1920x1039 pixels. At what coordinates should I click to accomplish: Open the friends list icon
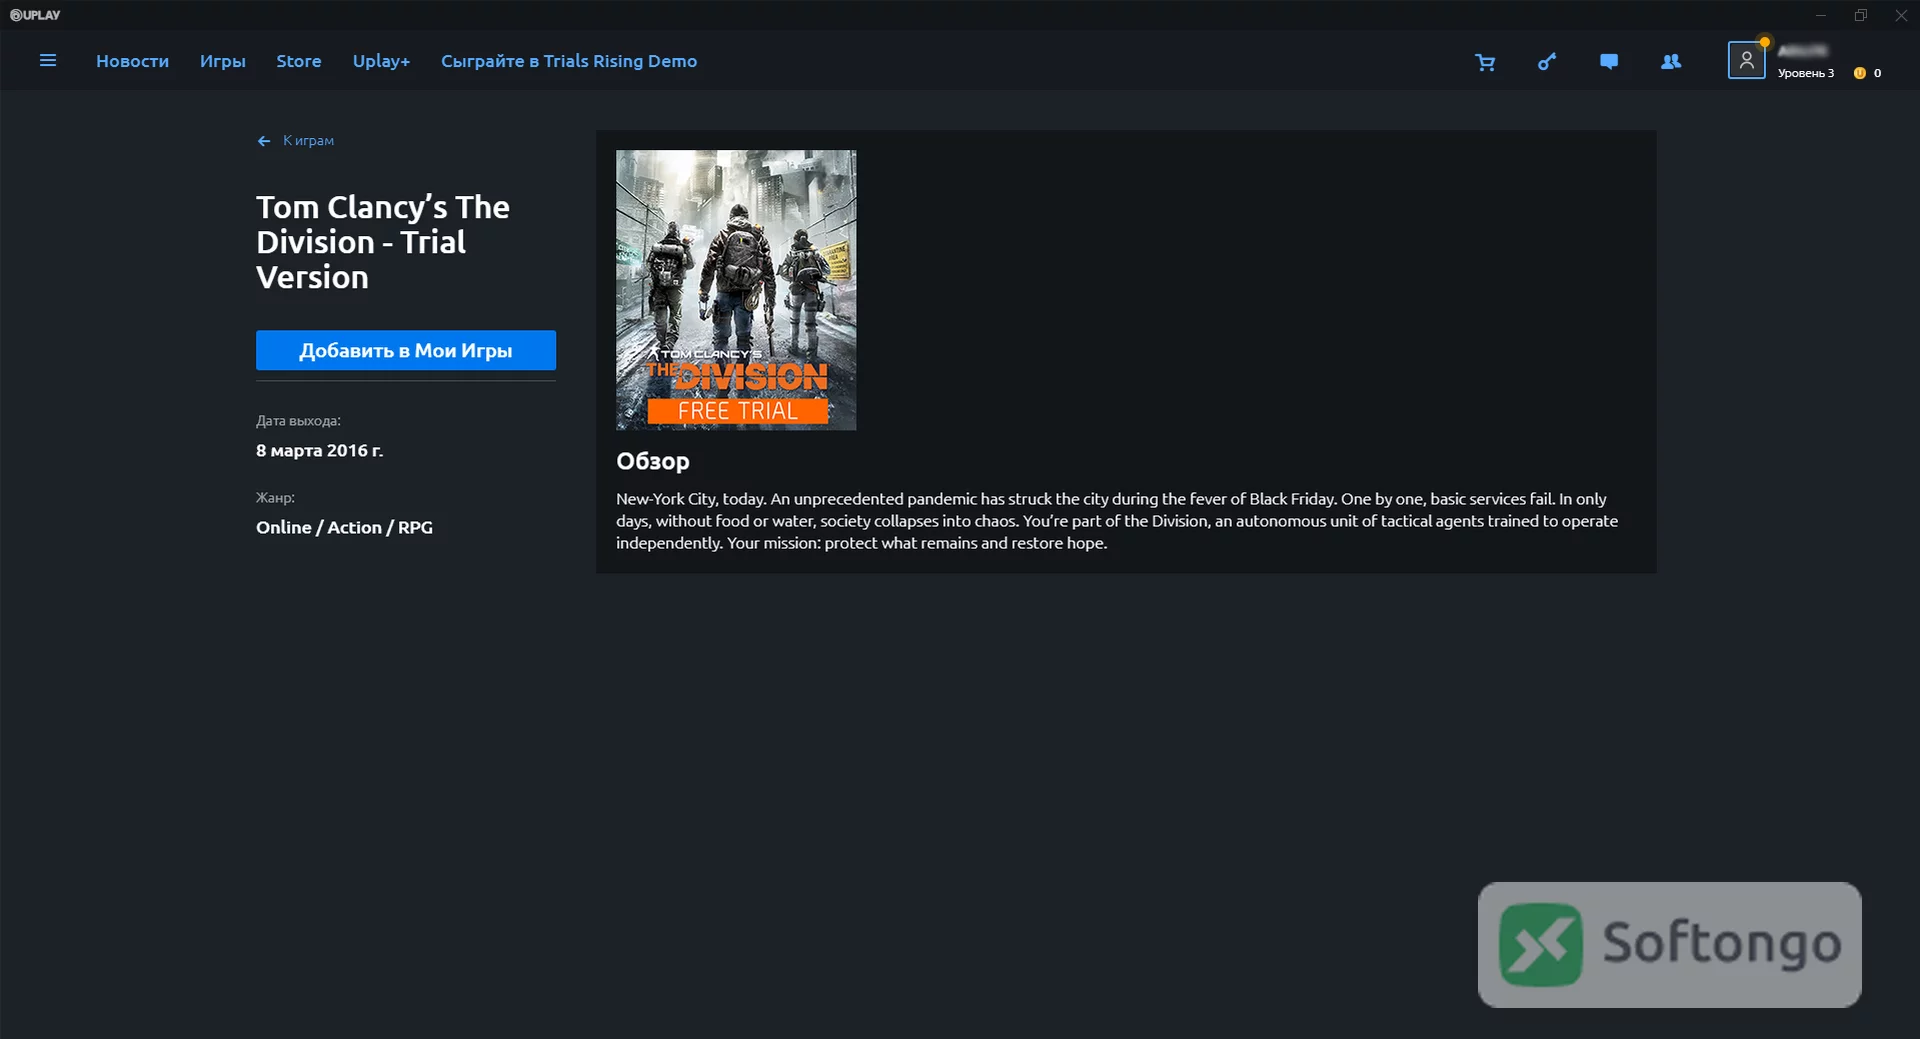(x=1671, y=62)
